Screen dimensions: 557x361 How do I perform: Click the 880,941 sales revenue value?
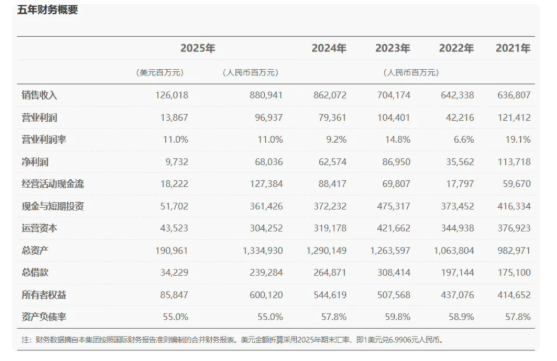[266, 95]
